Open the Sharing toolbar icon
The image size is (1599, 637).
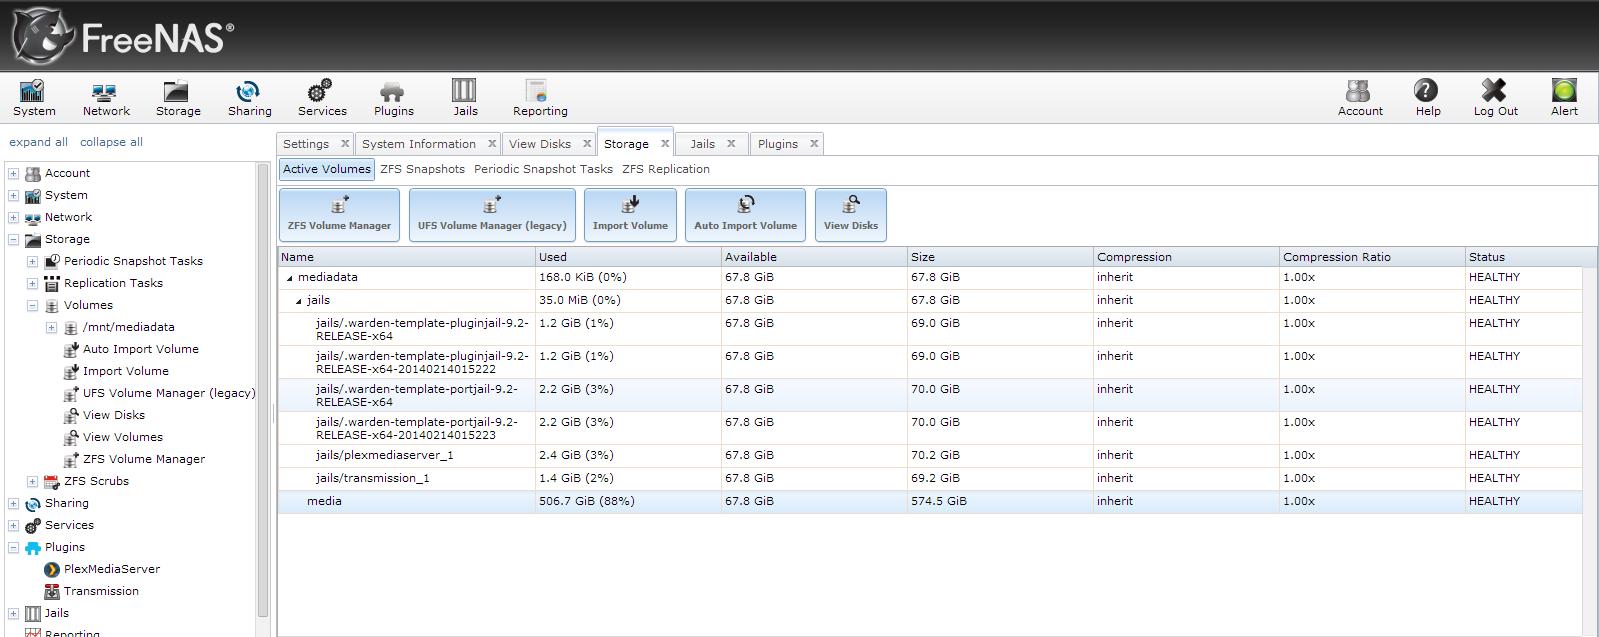pos(249,98)
